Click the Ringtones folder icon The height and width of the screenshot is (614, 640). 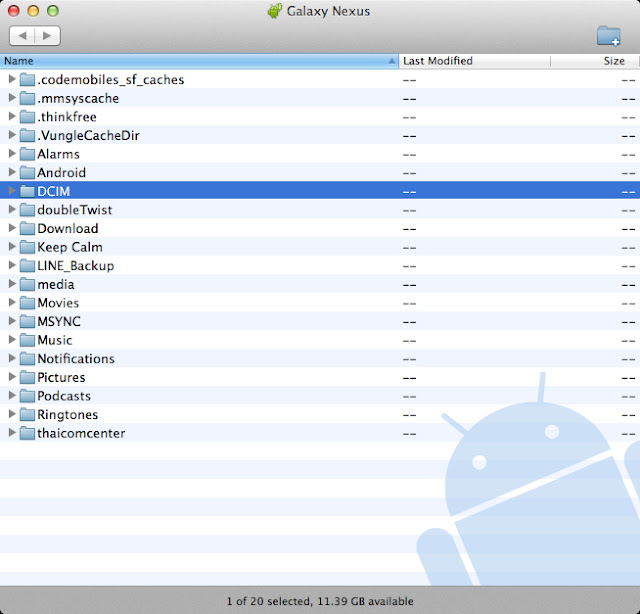[27, 415]
